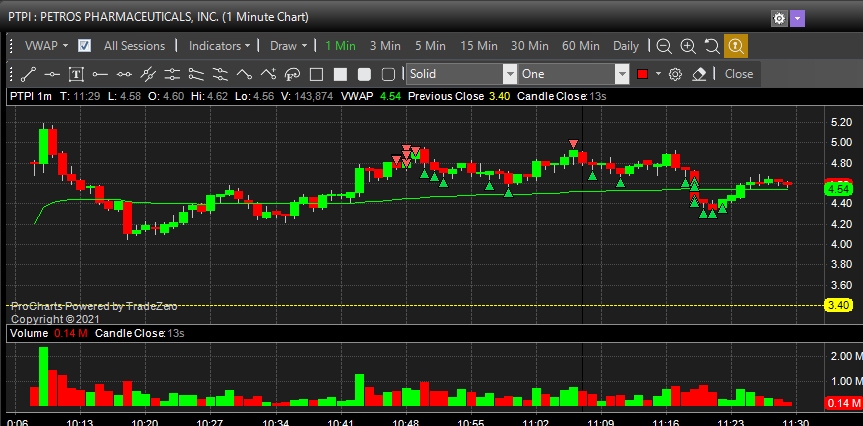This screenshot has height=426, width=863.
Task: Toggle the highlighted magnifier zoom mode
Action: coord(736,46)
